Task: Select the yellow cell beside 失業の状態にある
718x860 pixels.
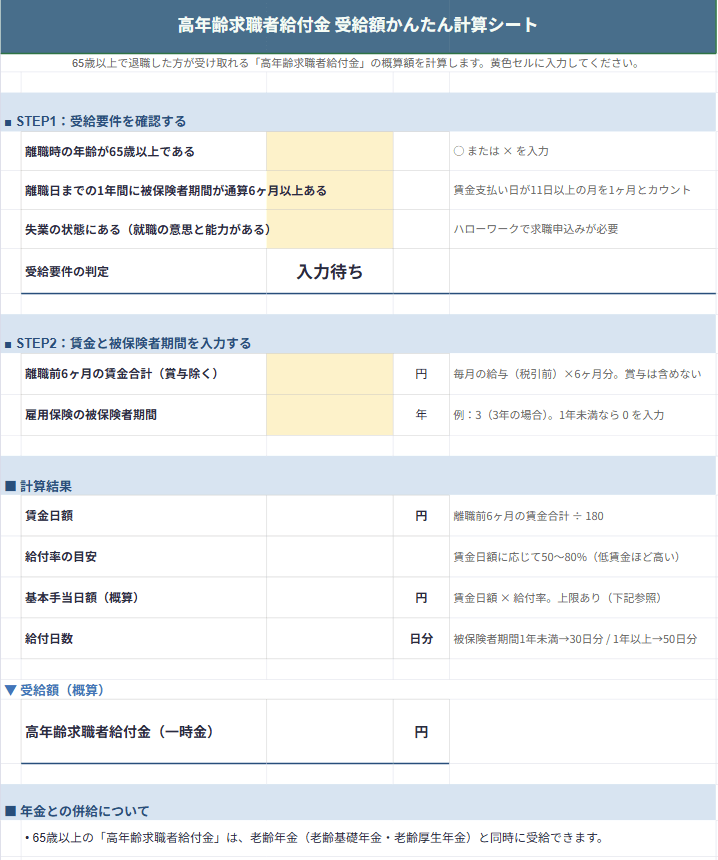Action: tap(329, 229)
